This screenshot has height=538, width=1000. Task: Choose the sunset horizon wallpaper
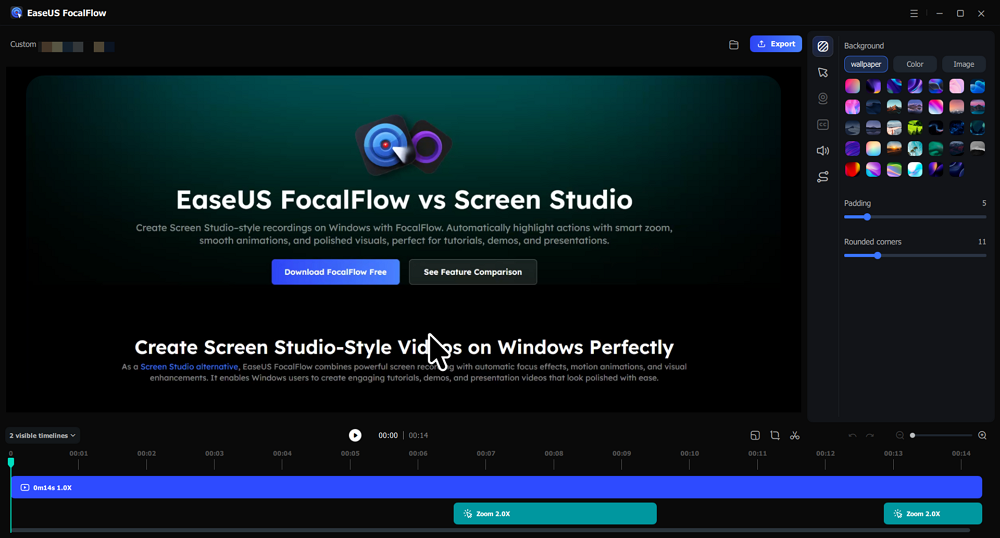coord(894,149)
